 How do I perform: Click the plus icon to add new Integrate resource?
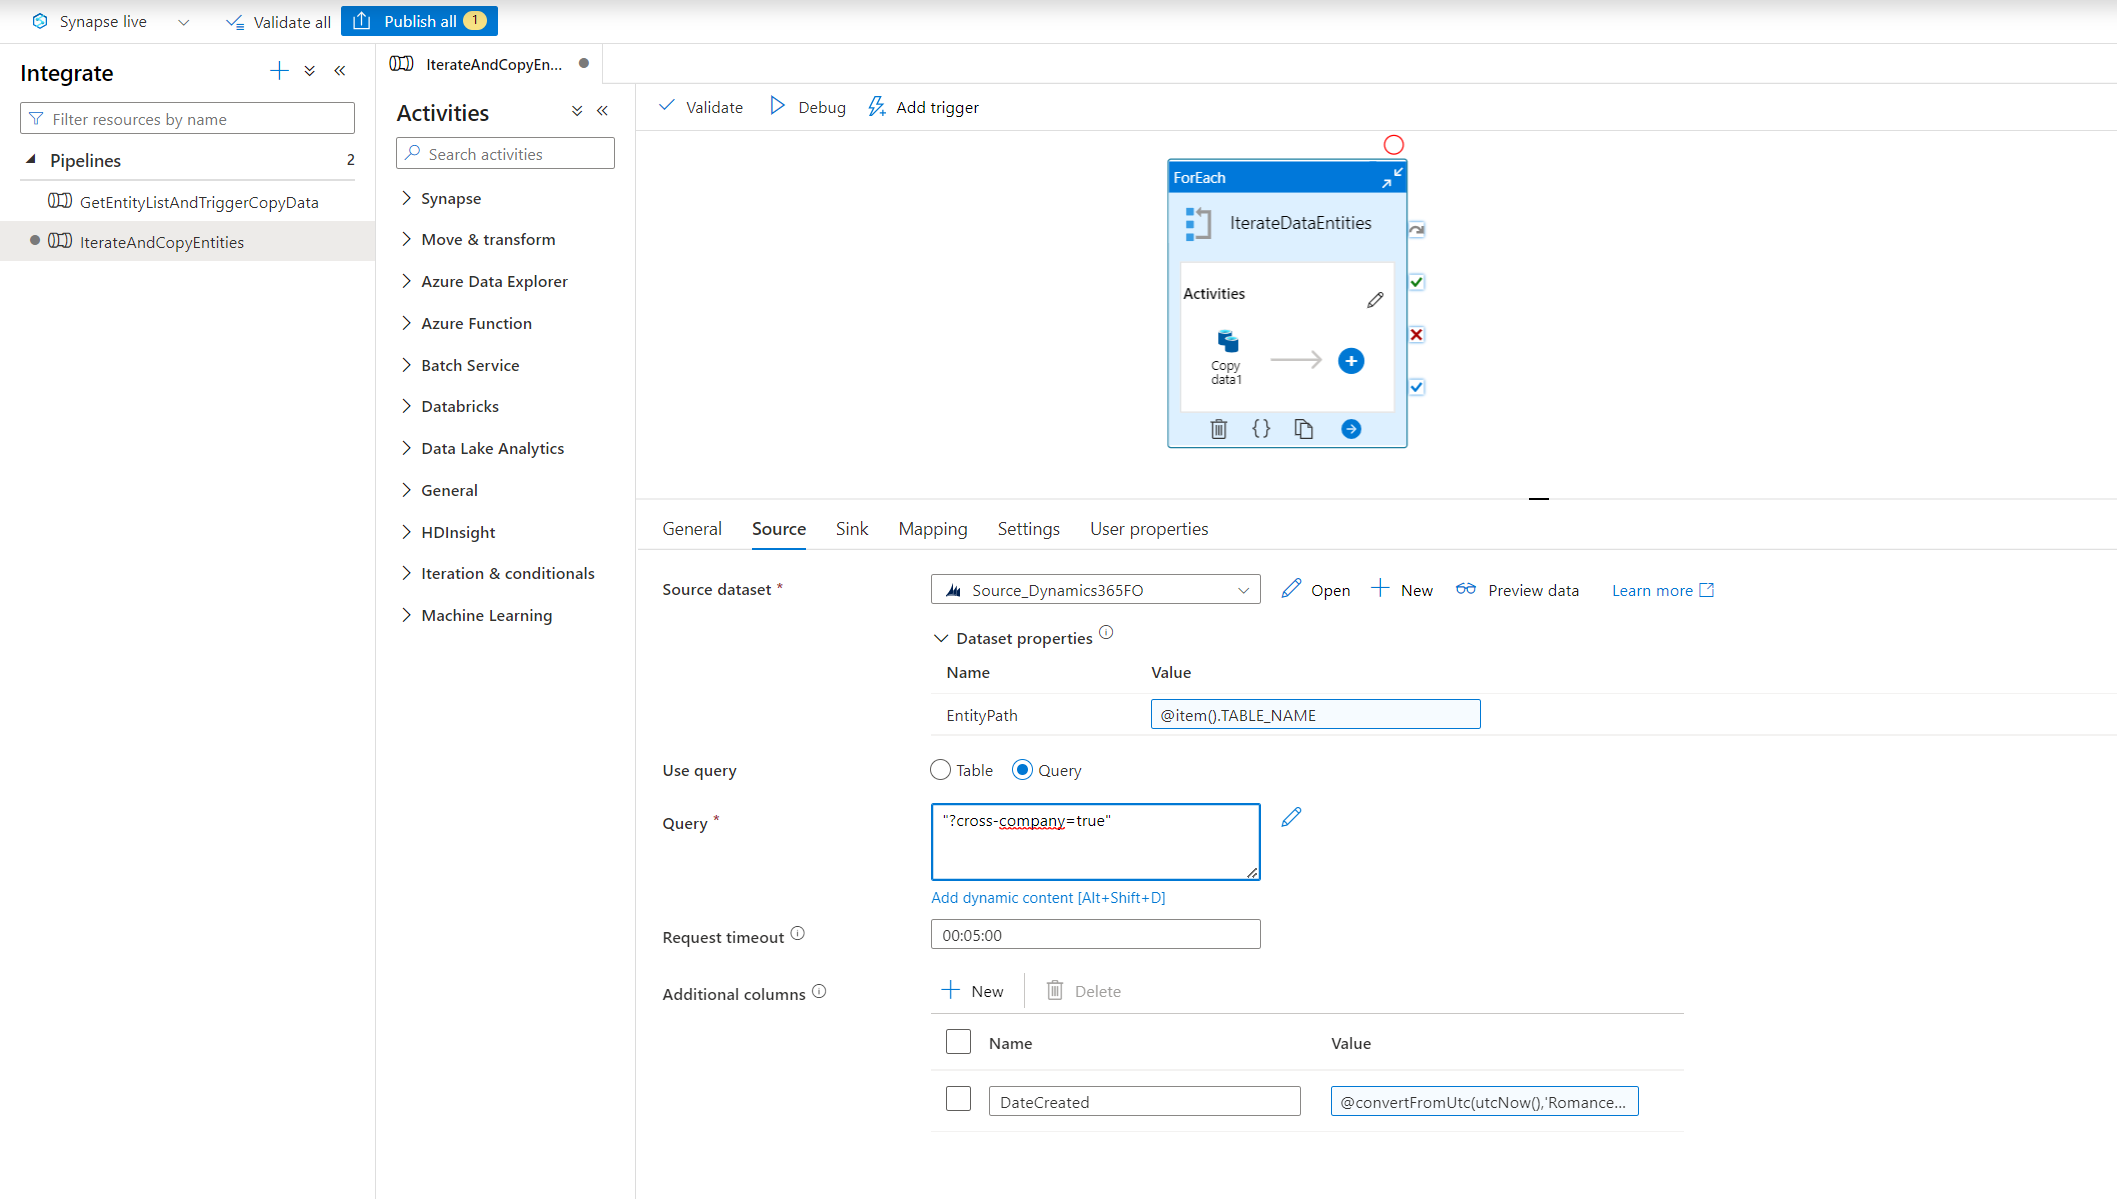tap(279, 70)
